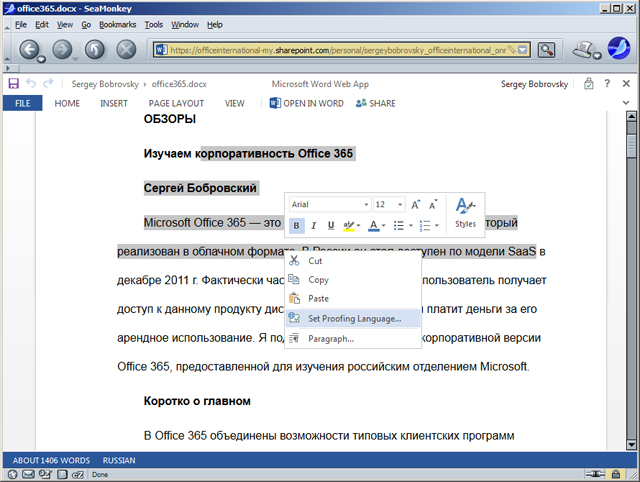Apply the yellow text highlight color
This screenshot has width=640, height=482.
349,225
